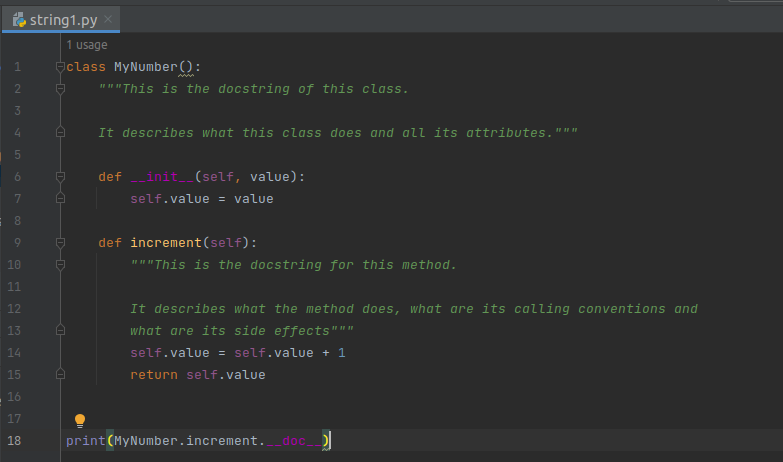
Task: Close the string1.py editor tab
Action: 108,19
